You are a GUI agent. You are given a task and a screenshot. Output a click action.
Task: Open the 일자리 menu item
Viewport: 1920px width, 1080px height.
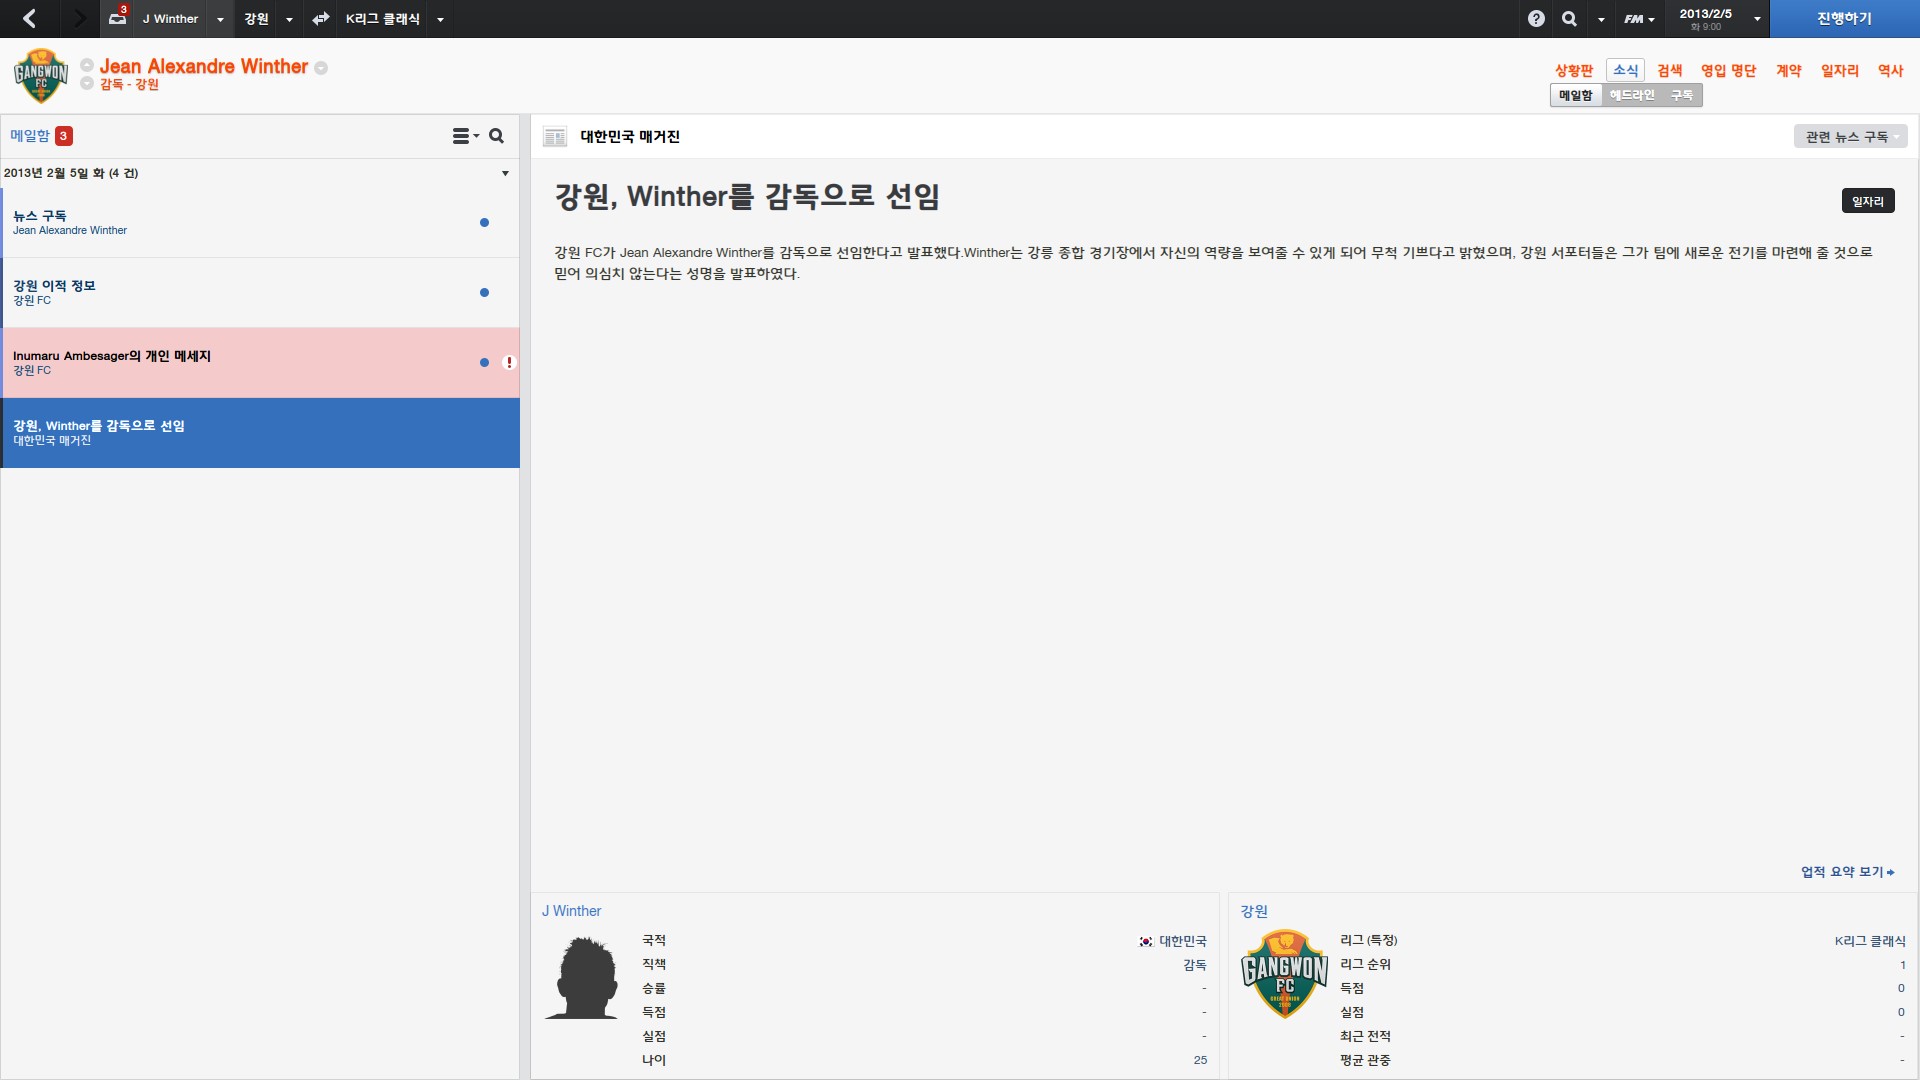(x=1839, y=70)
